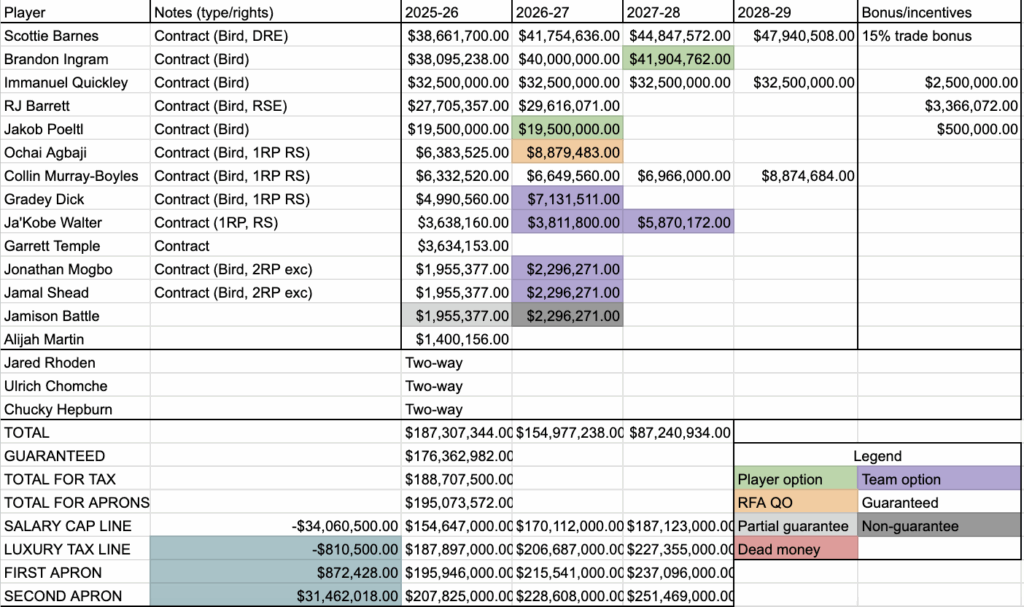The height and width of the screenshot is (607, 1024).
Task: Click the 15% trade bonus cell
Action: click(x=939, y=35)
